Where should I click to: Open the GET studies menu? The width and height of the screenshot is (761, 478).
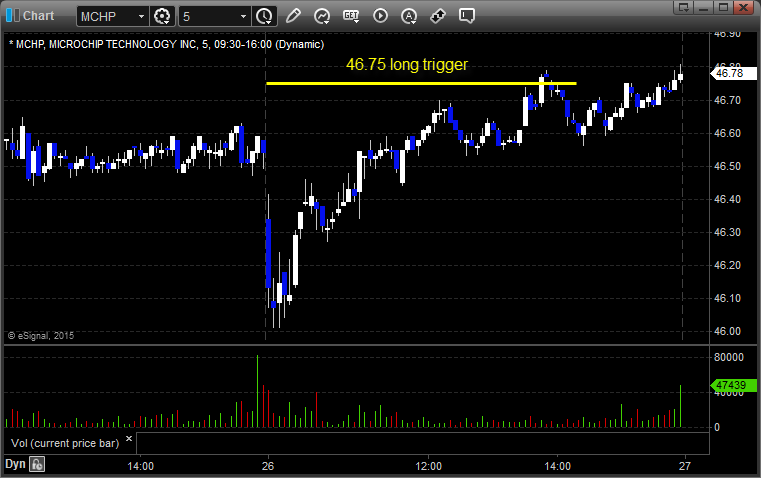351,16
